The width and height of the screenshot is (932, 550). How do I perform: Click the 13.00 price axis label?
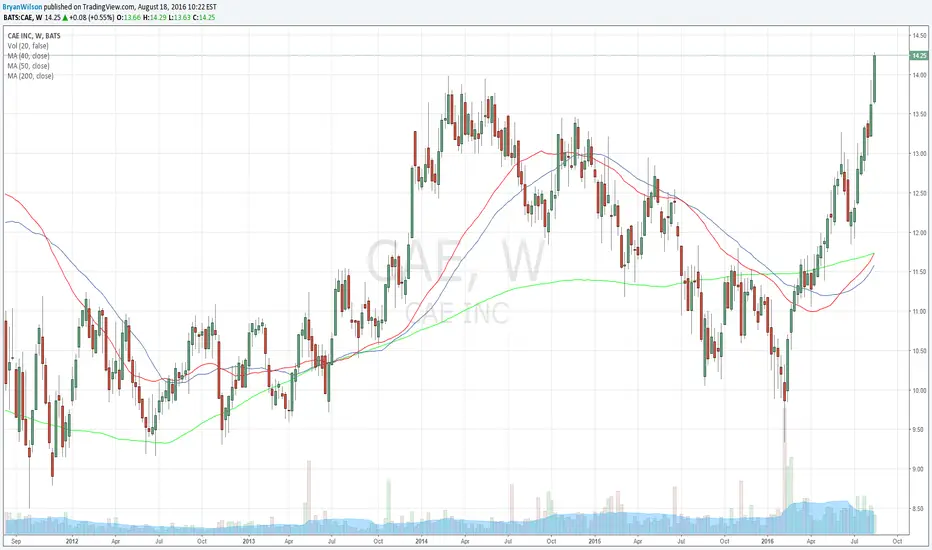(919, 153)
